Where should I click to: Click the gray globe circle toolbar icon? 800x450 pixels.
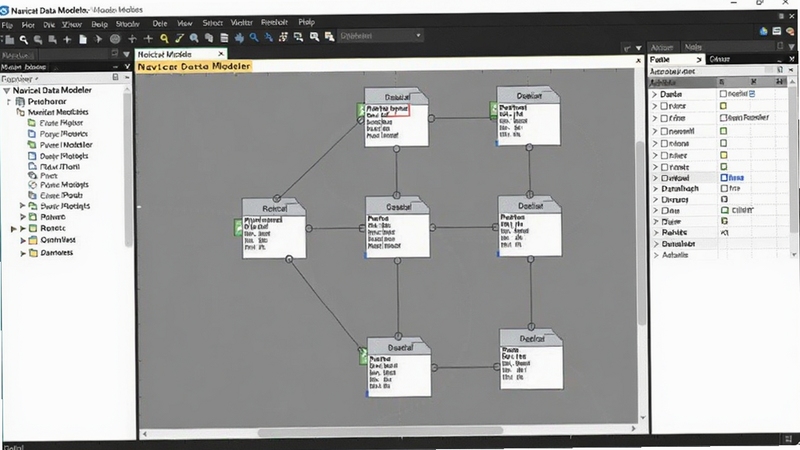pos(115,39)
